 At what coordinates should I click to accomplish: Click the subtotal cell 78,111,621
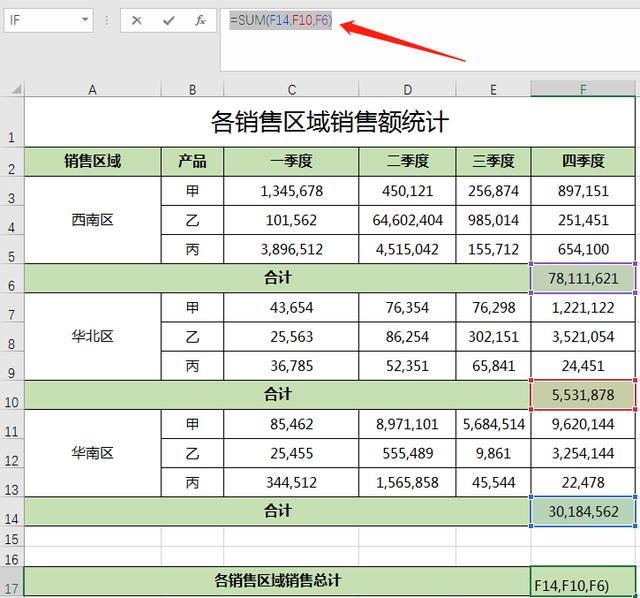pyautogui.click(x=583, y=278)
